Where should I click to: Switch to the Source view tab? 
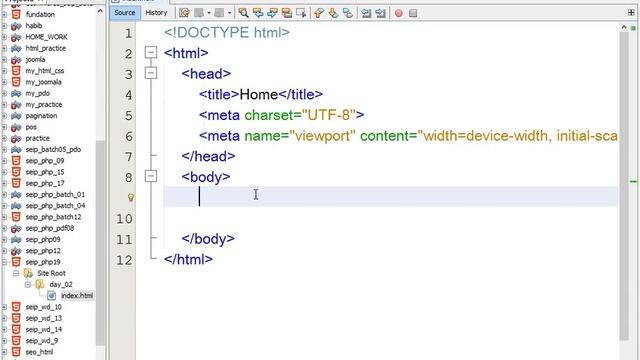(124, 13)
